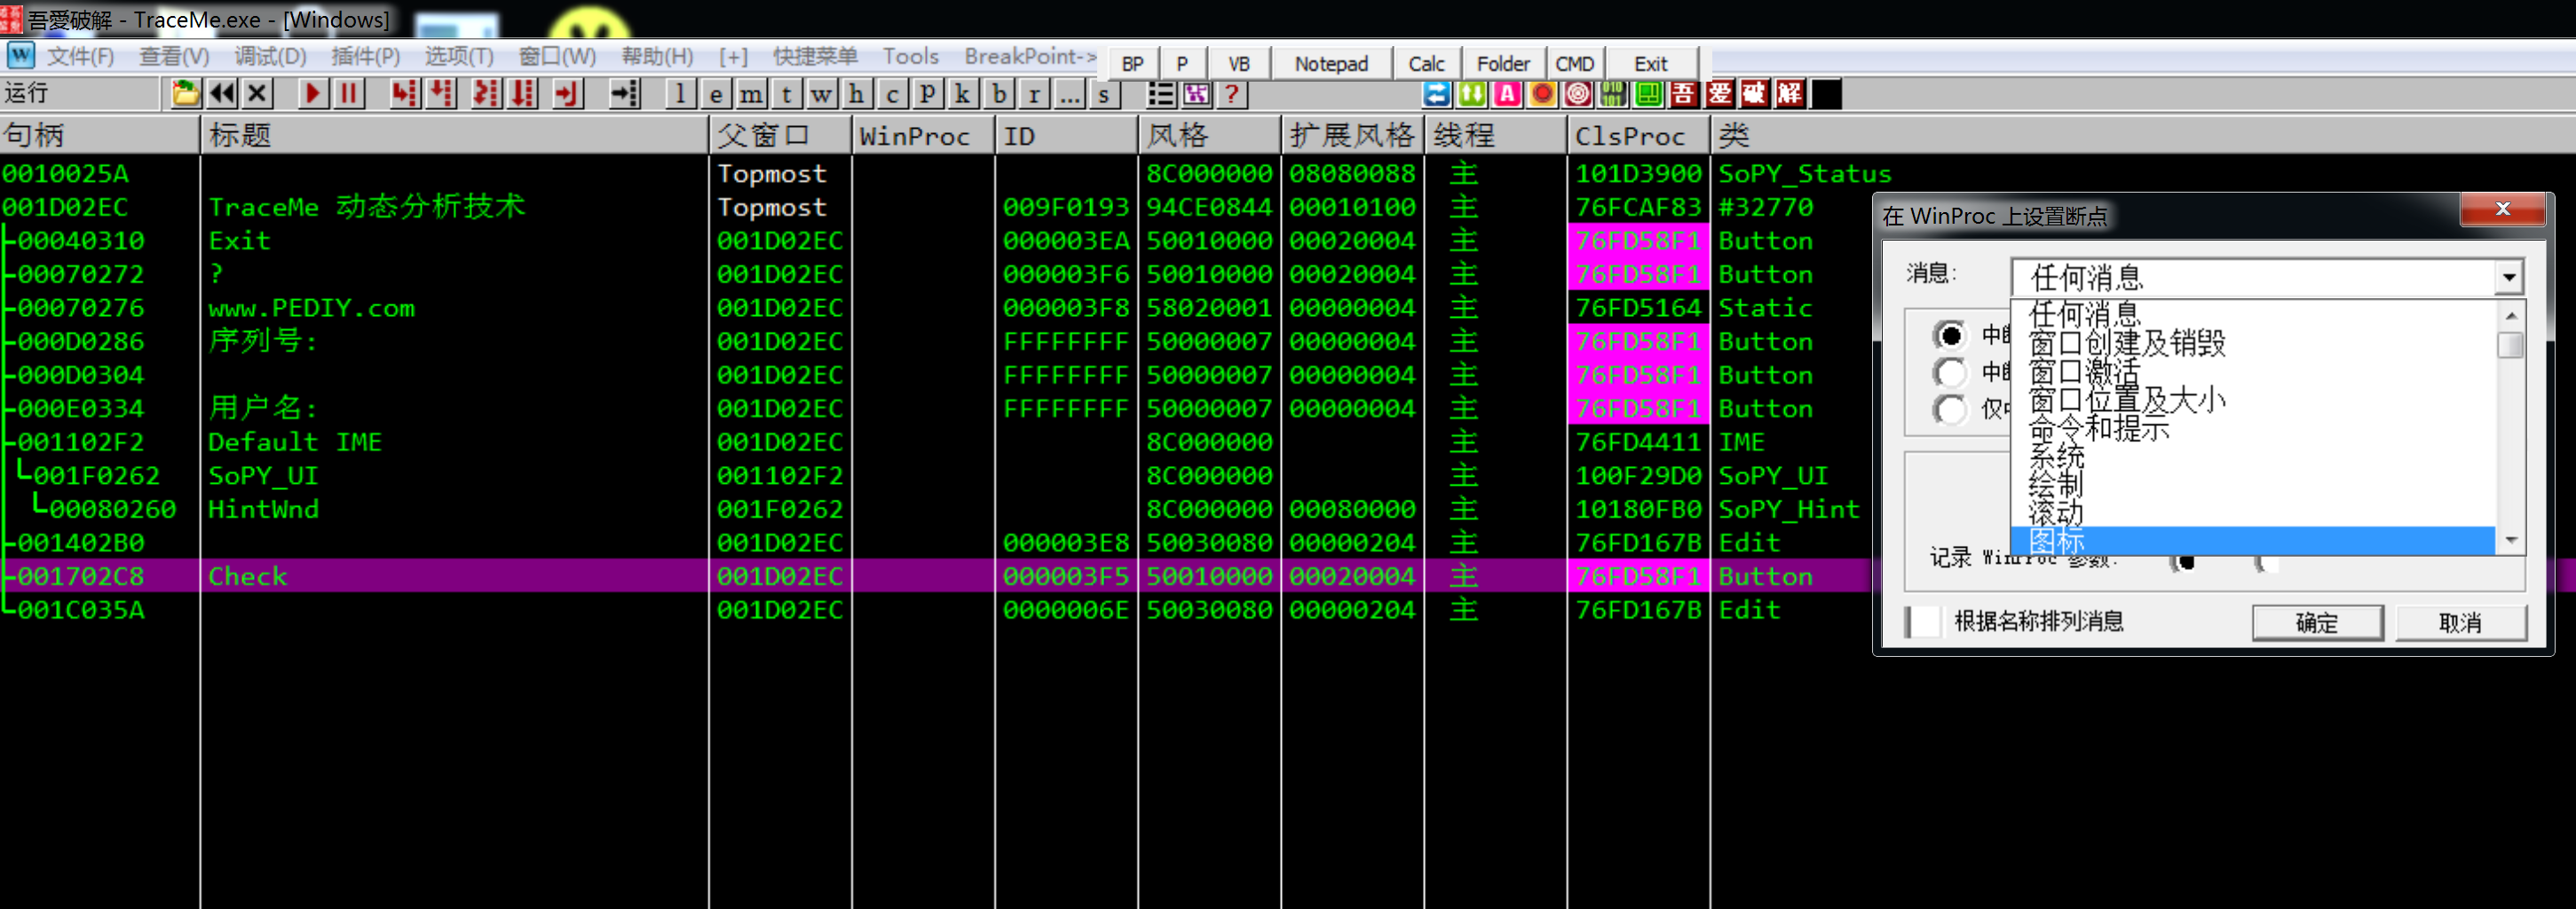
Task: Open Call stack with the 'k' button
Action: click(963, 94)
